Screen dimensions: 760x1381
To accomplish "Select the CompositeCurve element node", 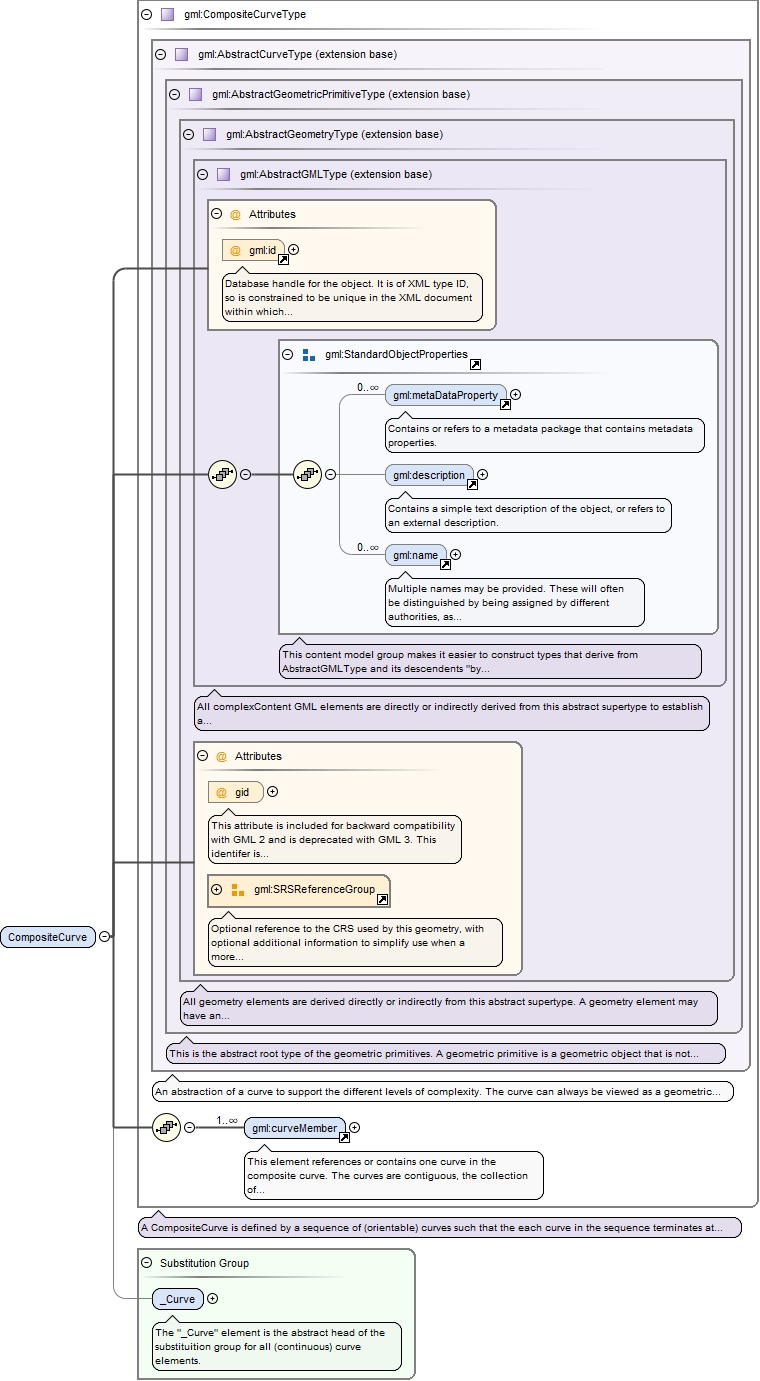I will click(48, 937).
